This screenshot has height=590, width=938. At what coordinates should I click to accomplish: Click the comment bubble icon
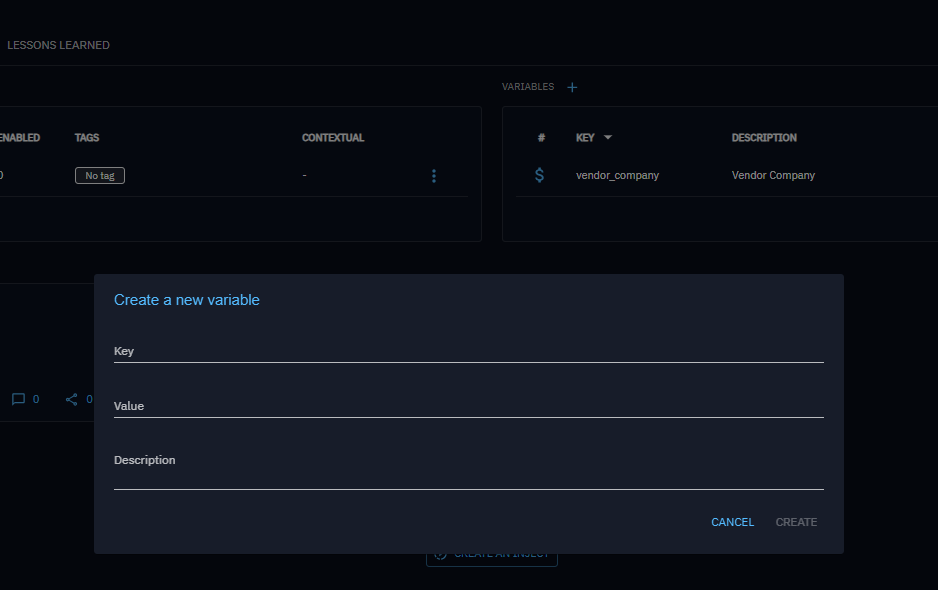coord(18,399)
